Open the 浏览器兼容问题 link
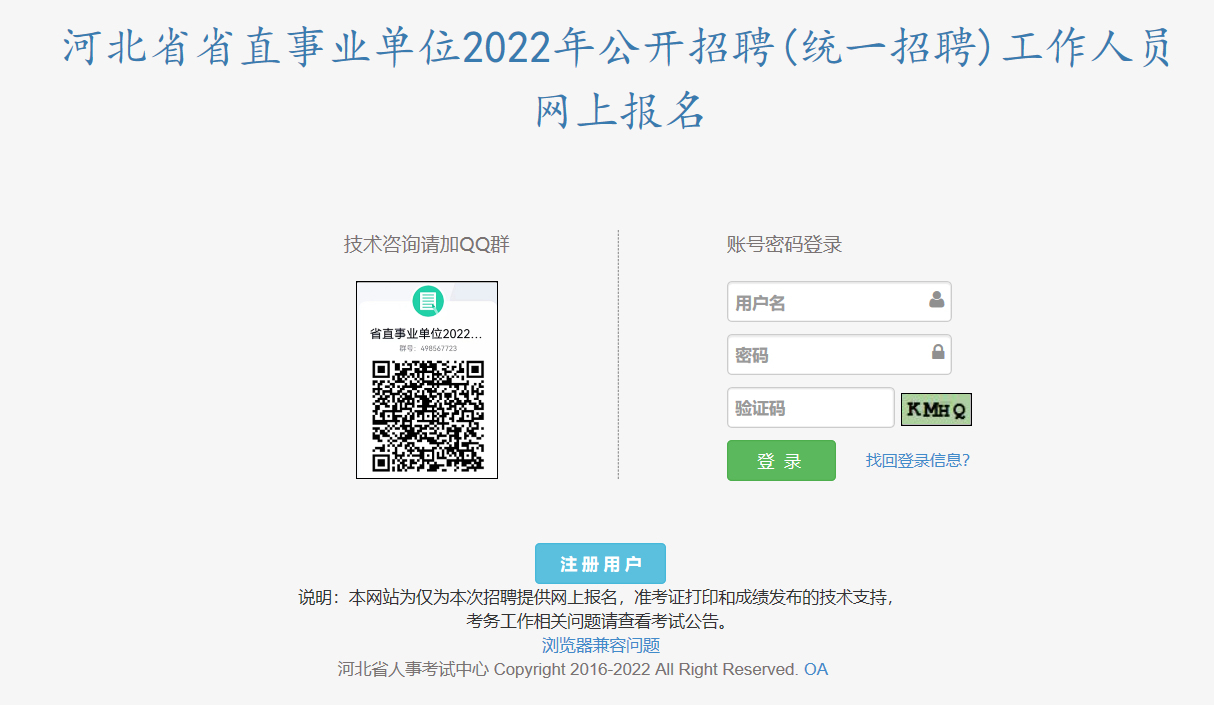Screen dimensions: 1214x705 pyautogui.click(x=601, y=645)
